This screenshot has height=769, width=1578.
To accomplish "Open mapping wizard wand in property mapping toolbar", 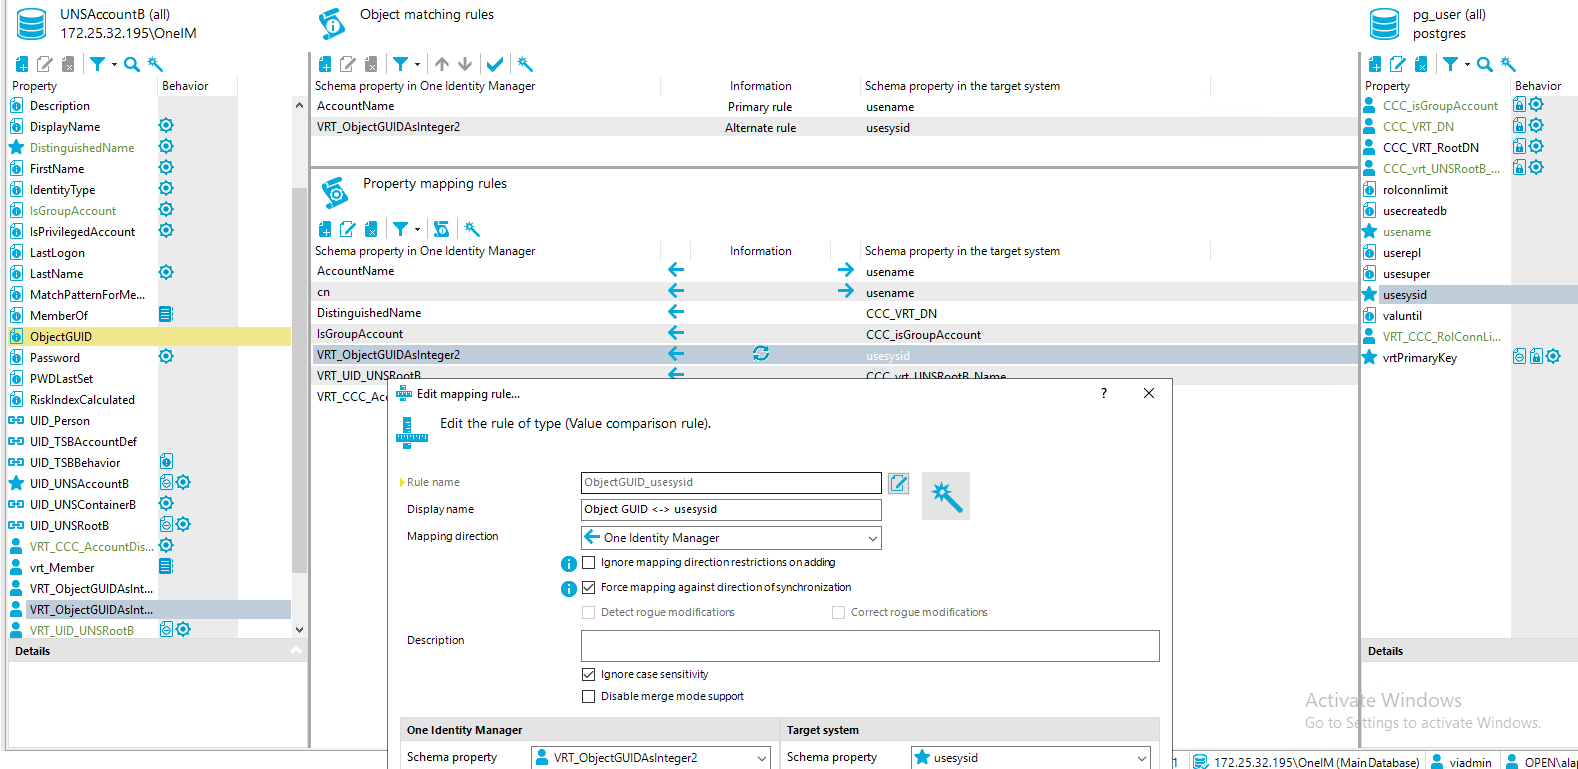I will [x=472, y=229].
